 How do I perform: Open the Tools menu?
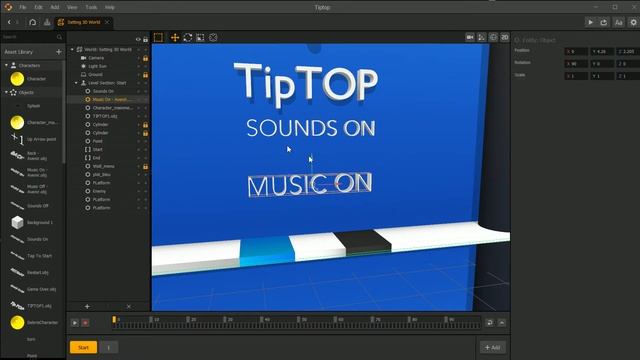click(91, 7)
